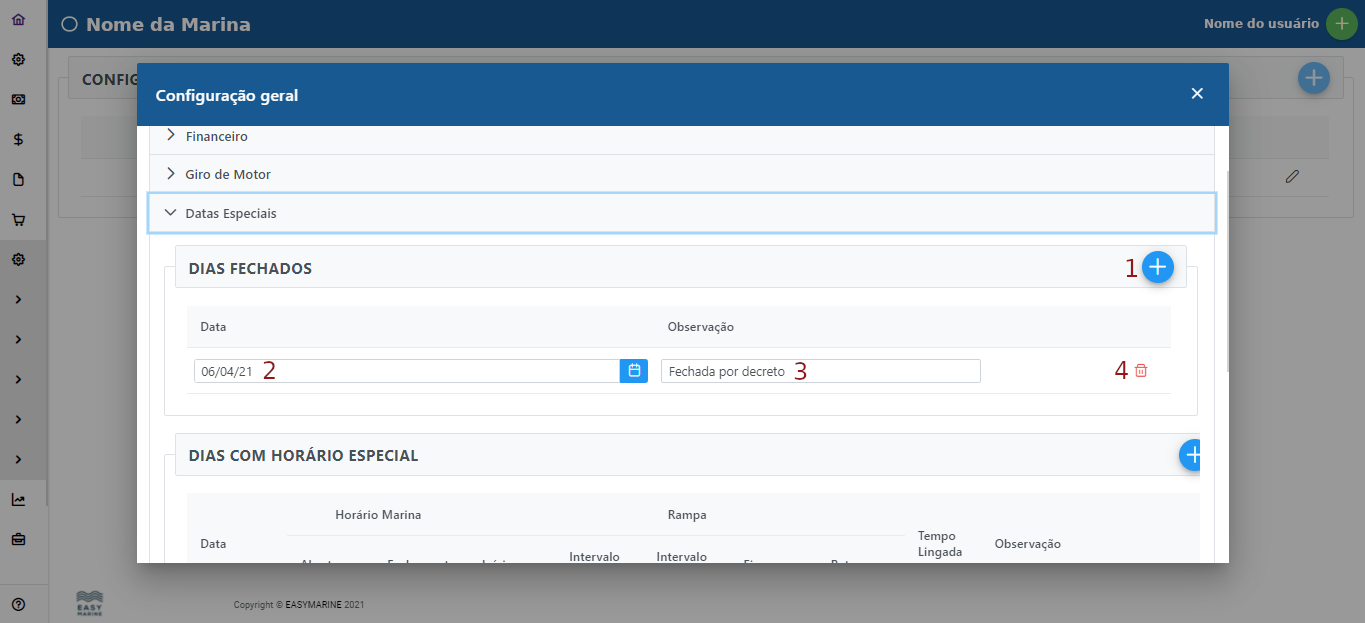Click the green plus beside Nome do usuário

pyautogui.click(x=1341, y=24)
